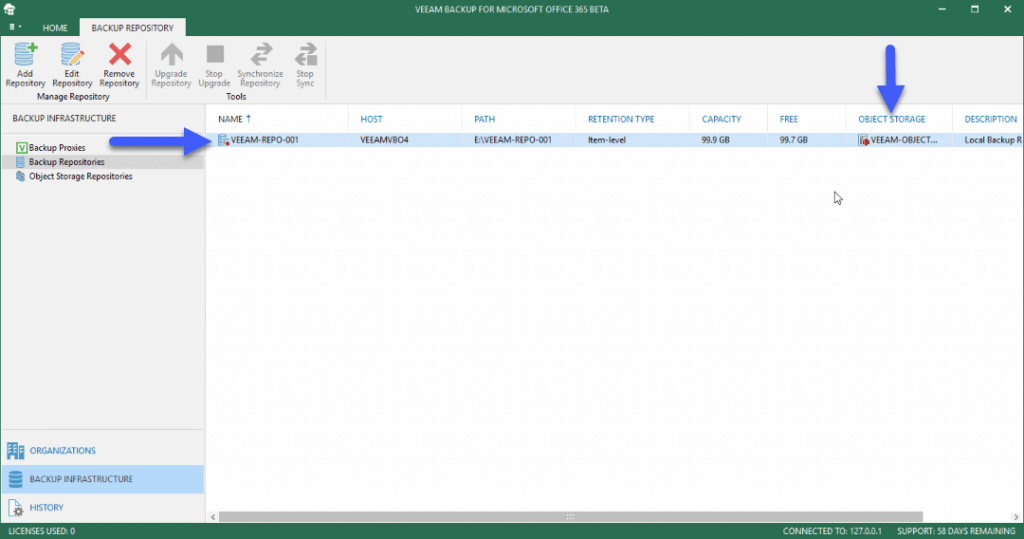
Task: Click the Local Backup description cell
Action: pos(993,140)
